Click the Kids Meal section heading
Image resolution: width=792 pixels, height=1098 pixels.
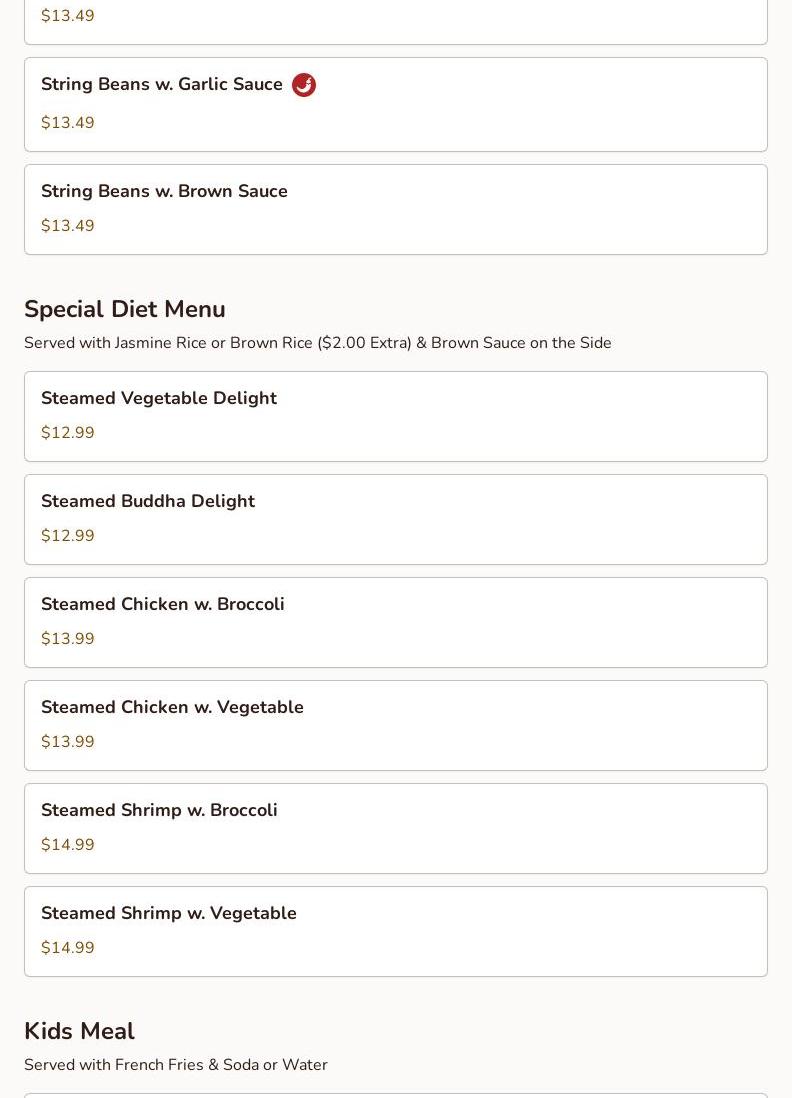tap(79, 1031)
